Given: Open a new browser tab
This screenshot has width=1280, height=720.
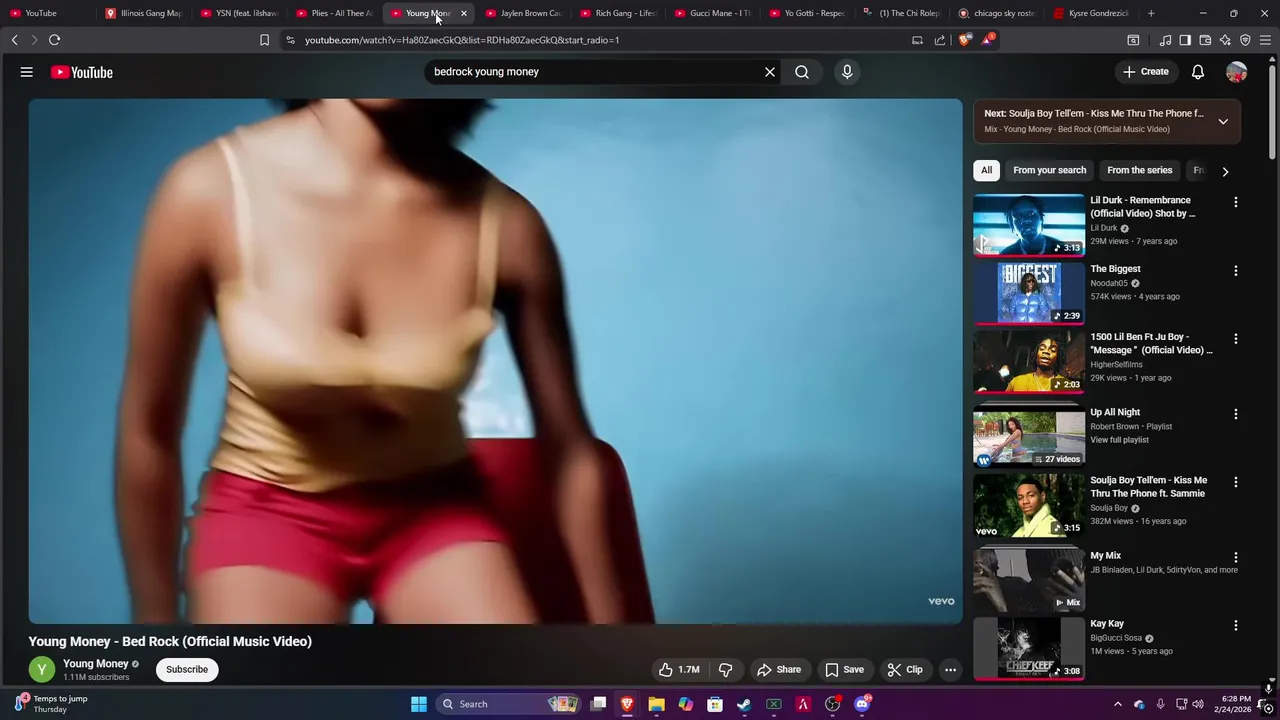Looking at the screenshot, I should pos(1151,13).
